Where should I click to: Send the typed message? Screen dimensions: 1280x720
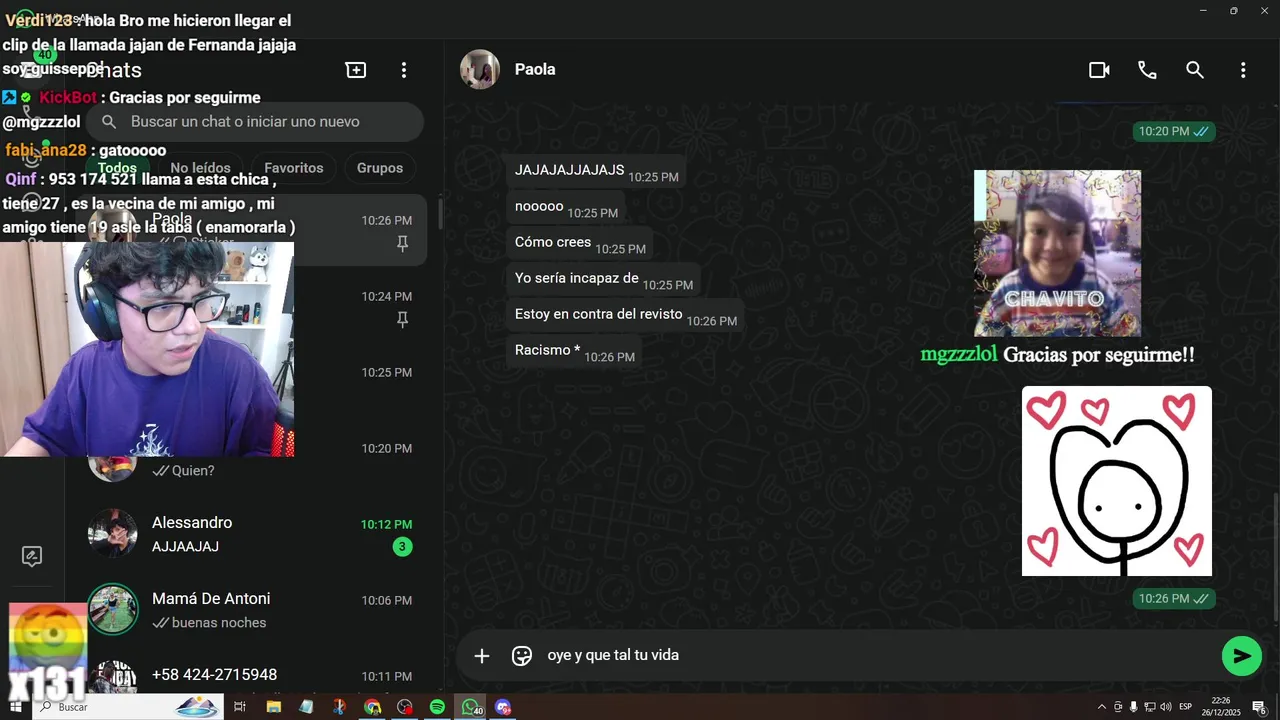[1242, 656]
